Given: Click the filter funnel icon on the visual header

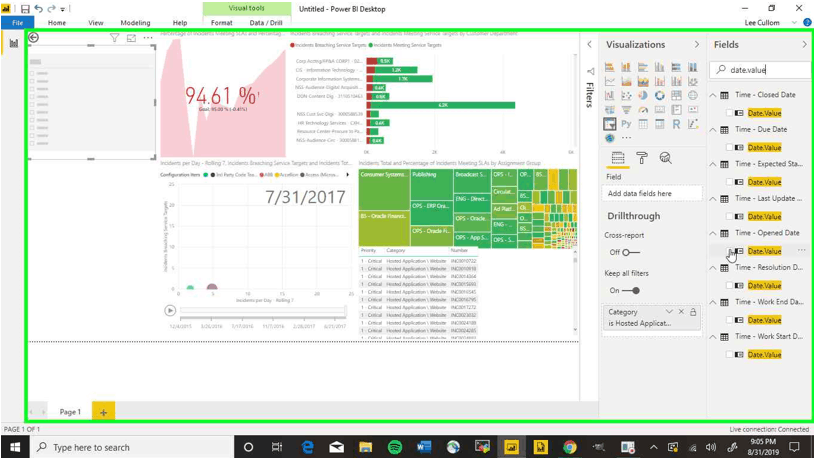Looking at the screenshot, I should (x=115, y=38).
